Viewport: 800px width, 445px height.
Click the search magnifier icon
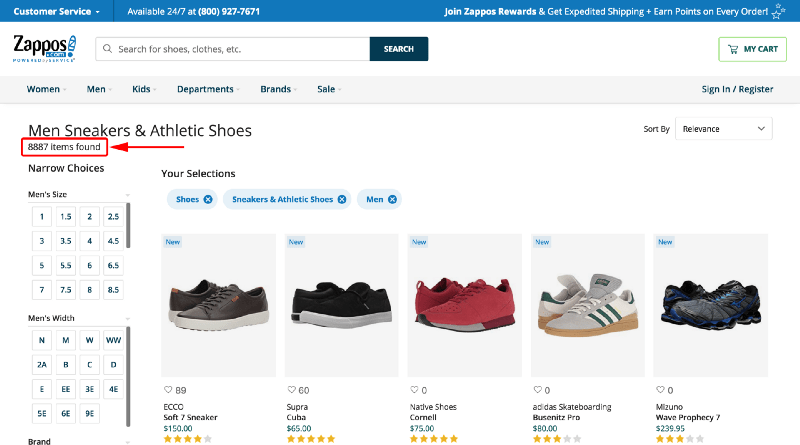tap(107, 49)
